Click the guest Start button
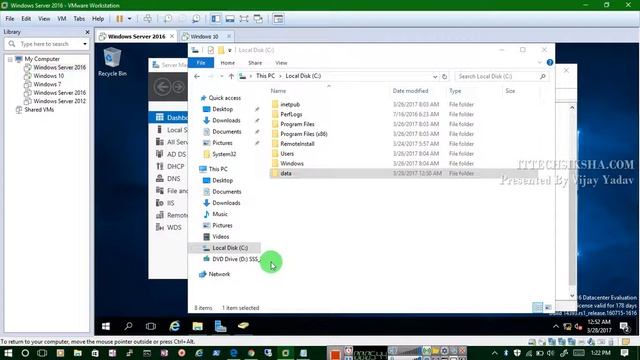The width and height of the screenshot is (640, 360). point(106,326)
